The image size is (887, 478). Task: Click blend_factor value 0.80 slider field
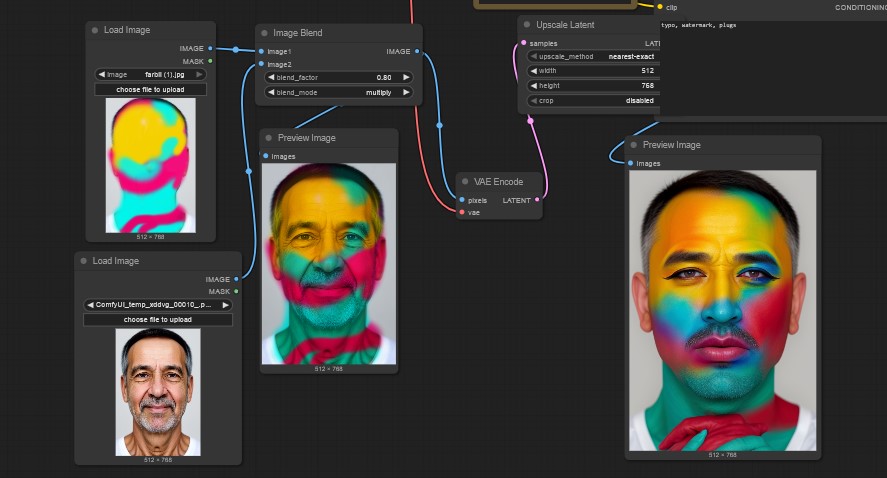point(339,77)
